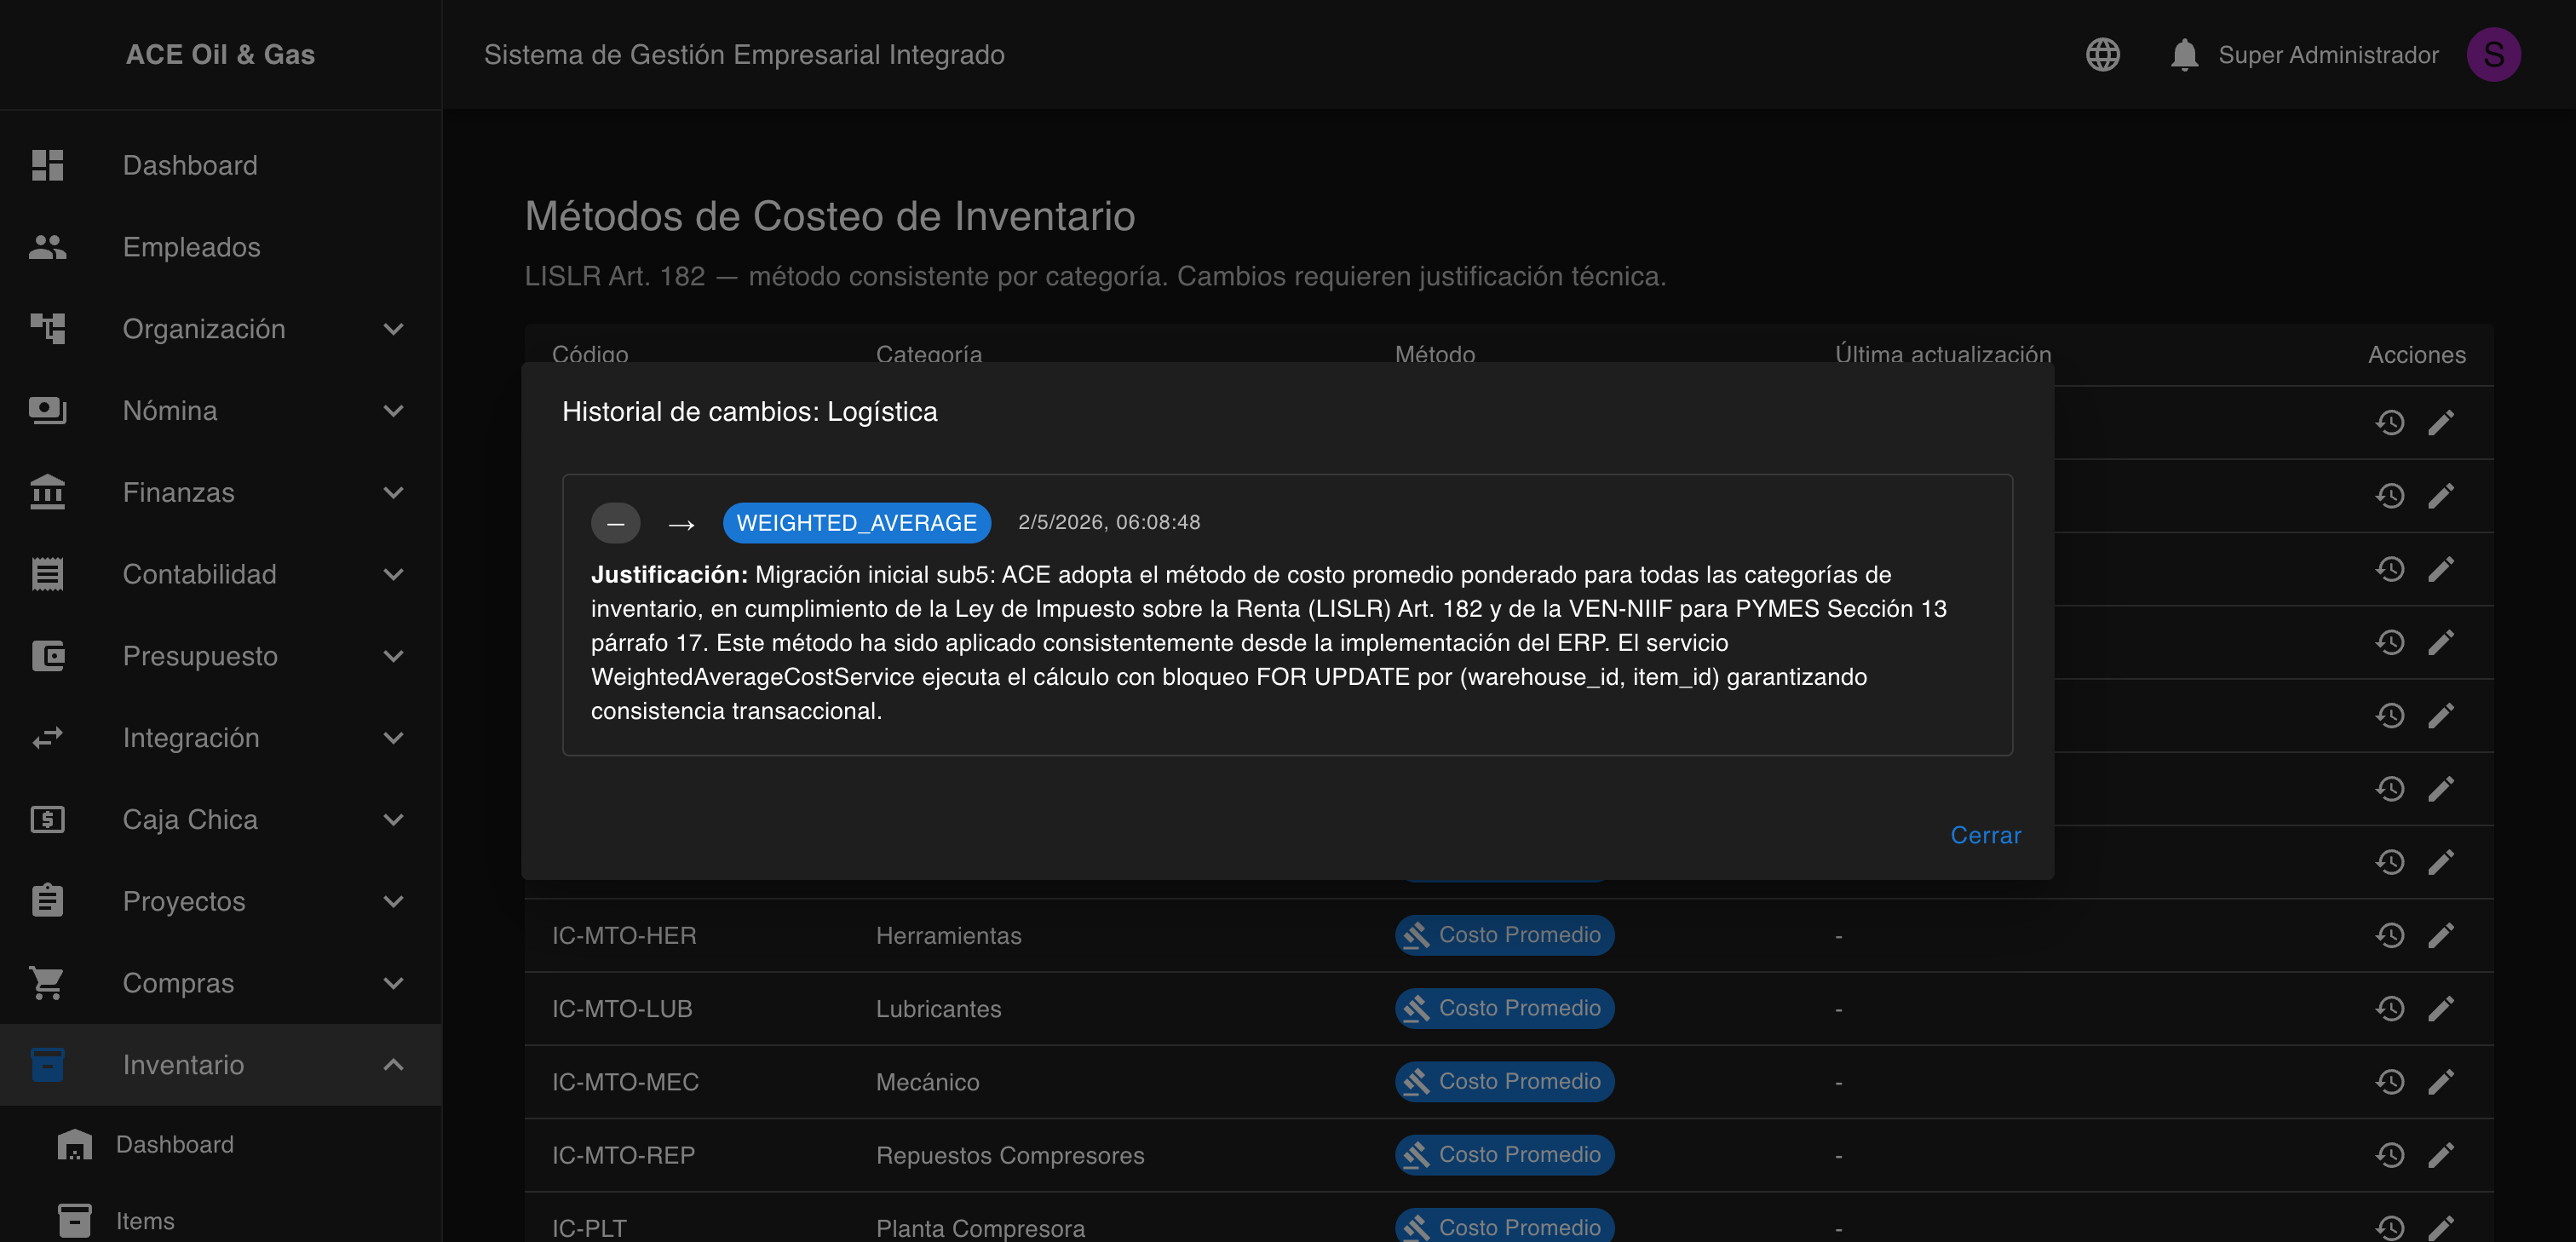Open the Inventario Dashboard submenu item
Image resolution: width=2576 pixels, height=1242 pixels.
coord(221,1144)
